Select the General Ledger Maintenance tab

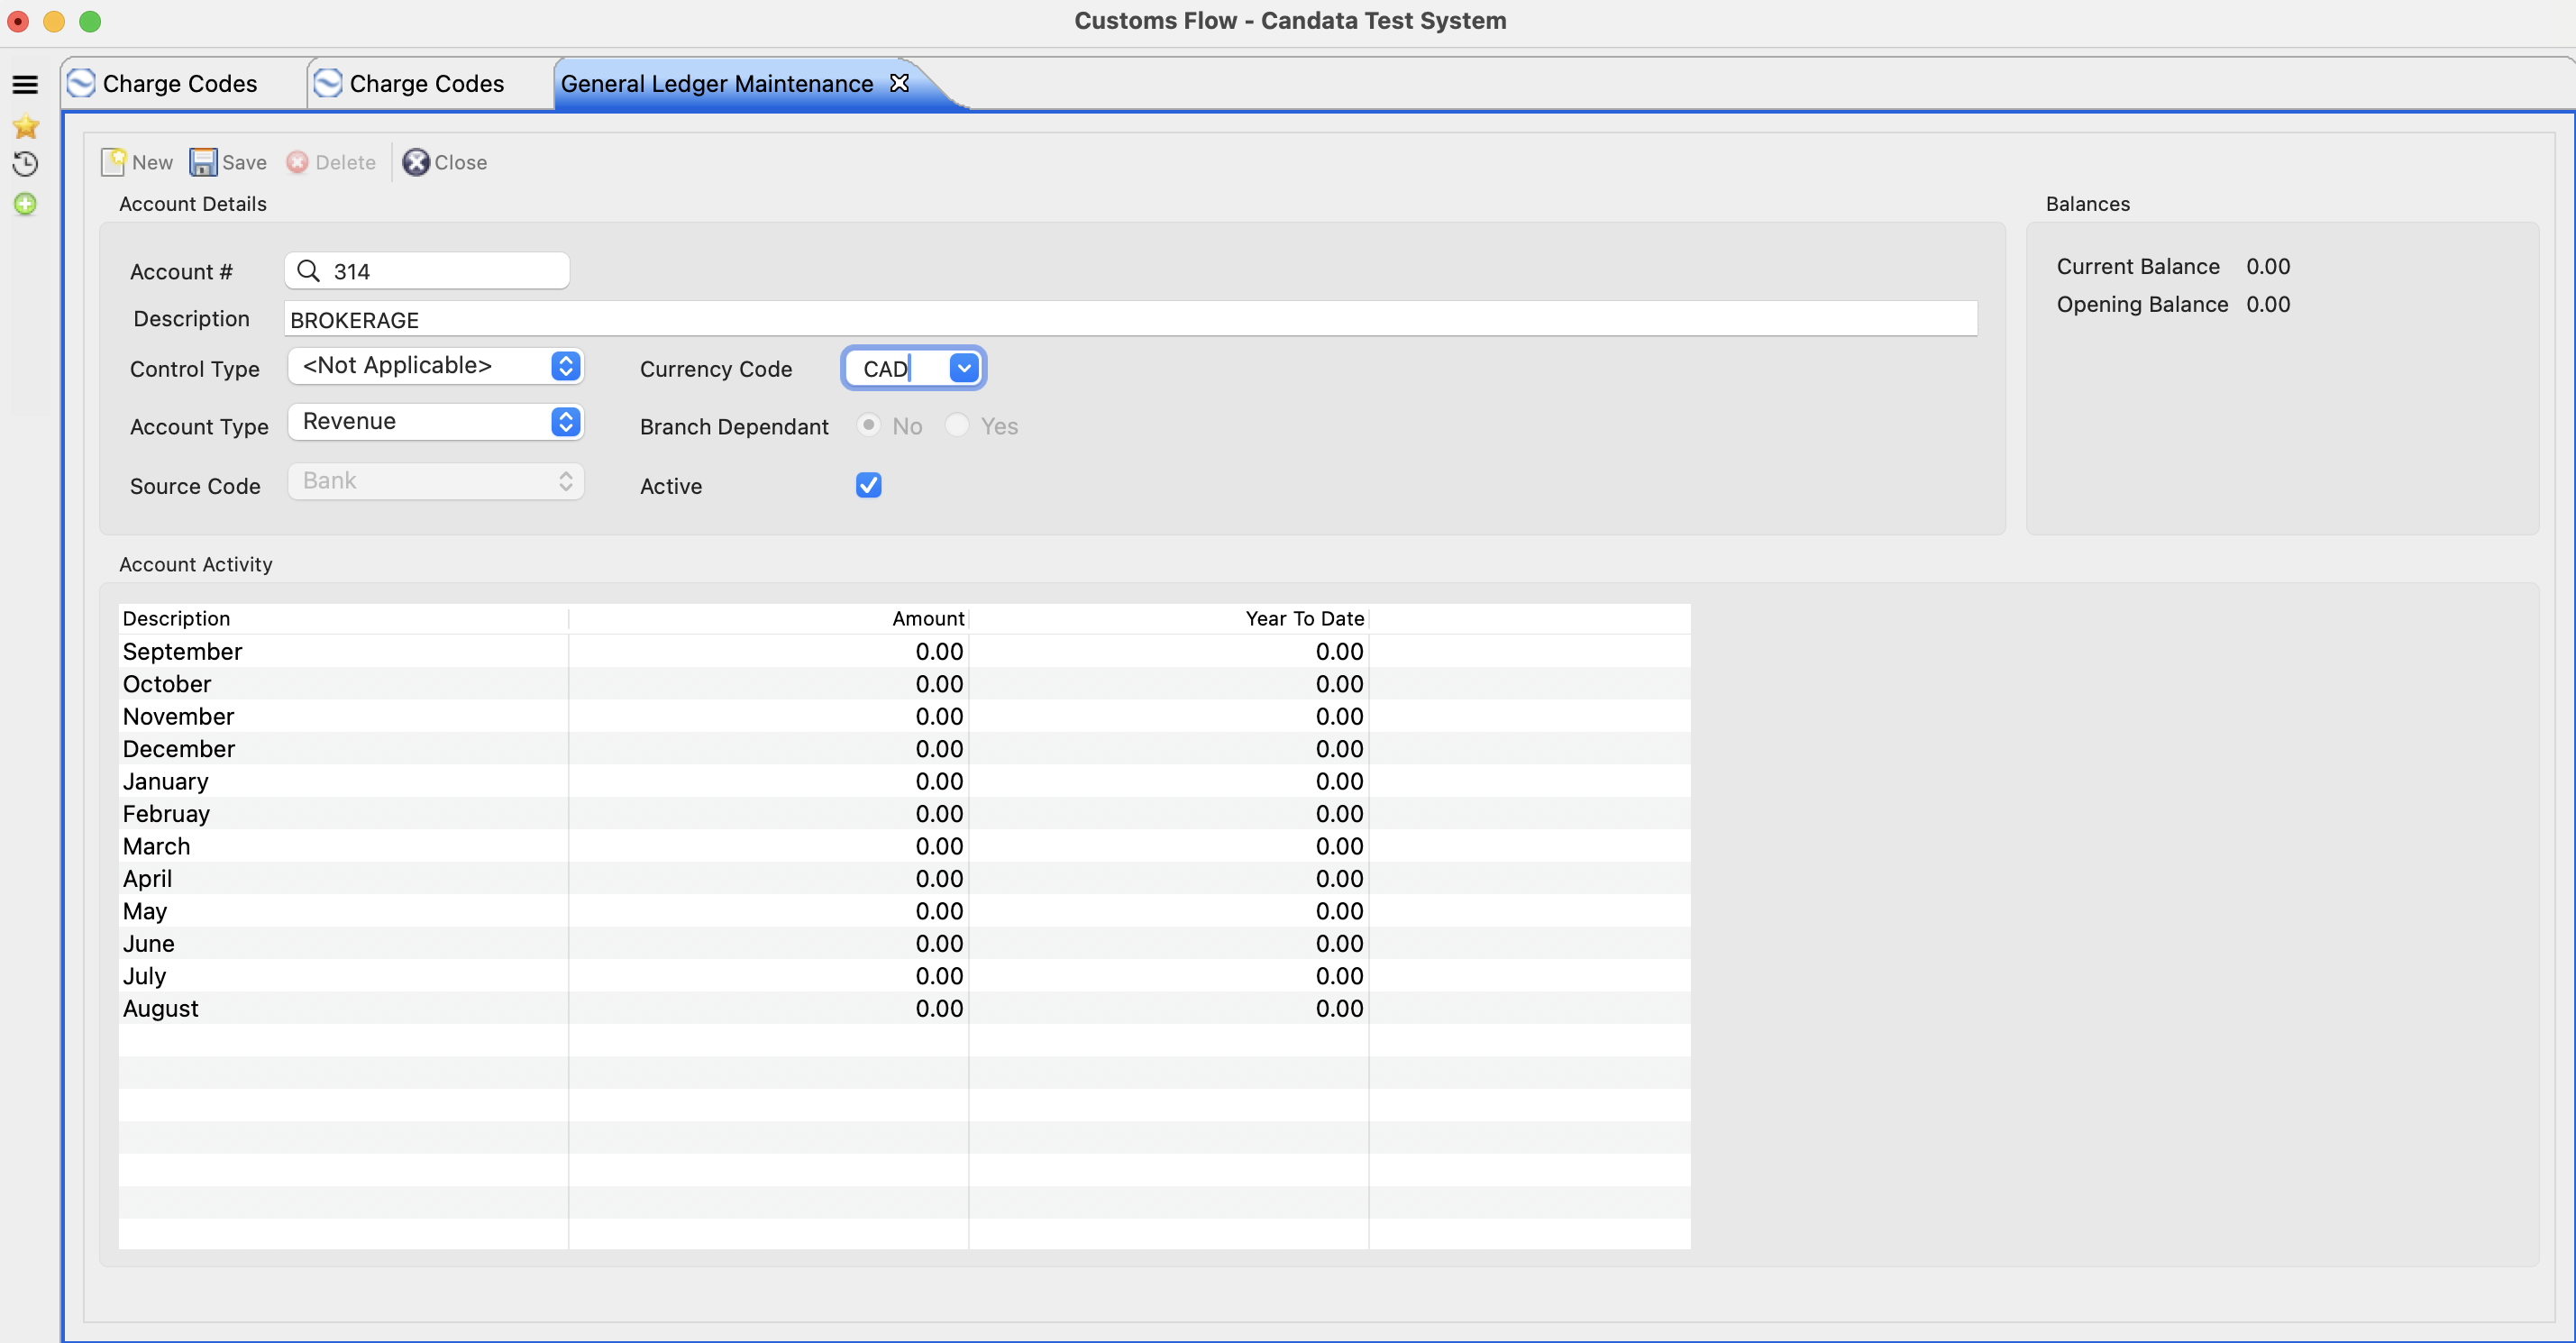tap(716, 84)
